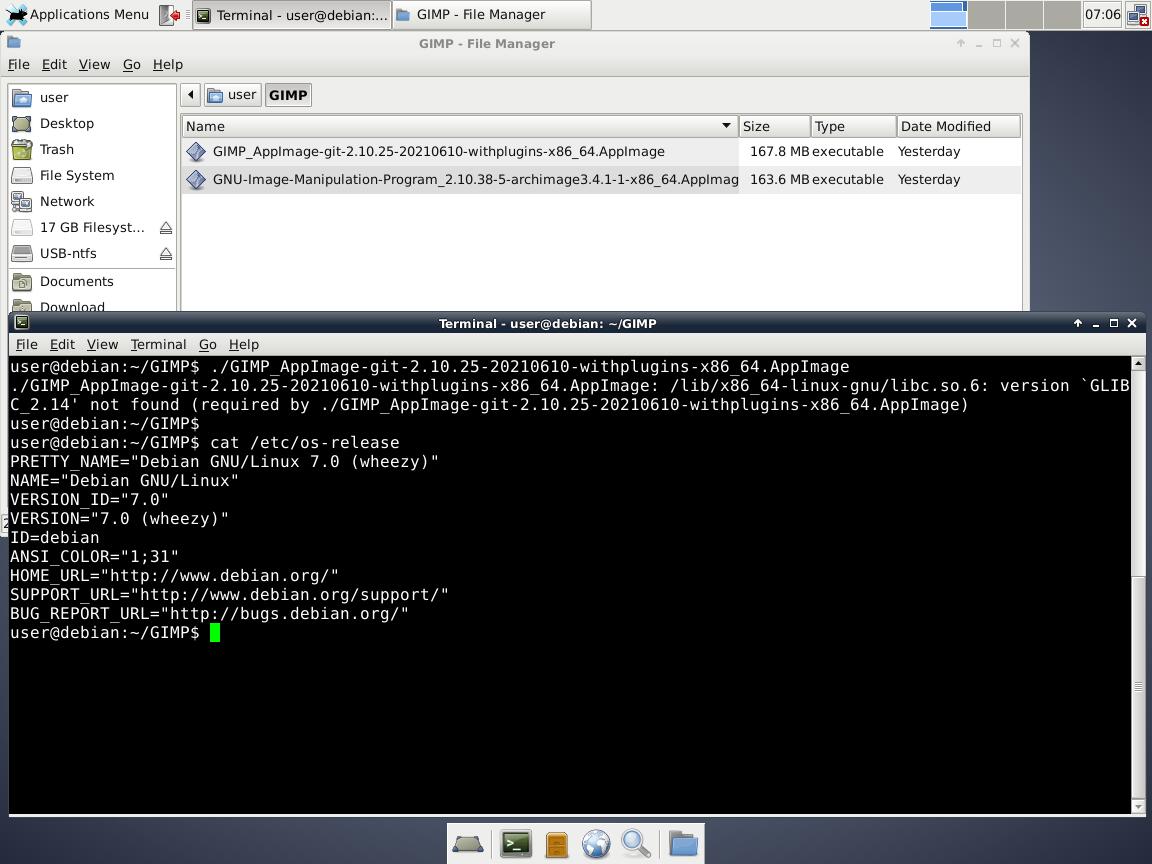Eject the 17 GB Filesystem volume

[166, 228]
